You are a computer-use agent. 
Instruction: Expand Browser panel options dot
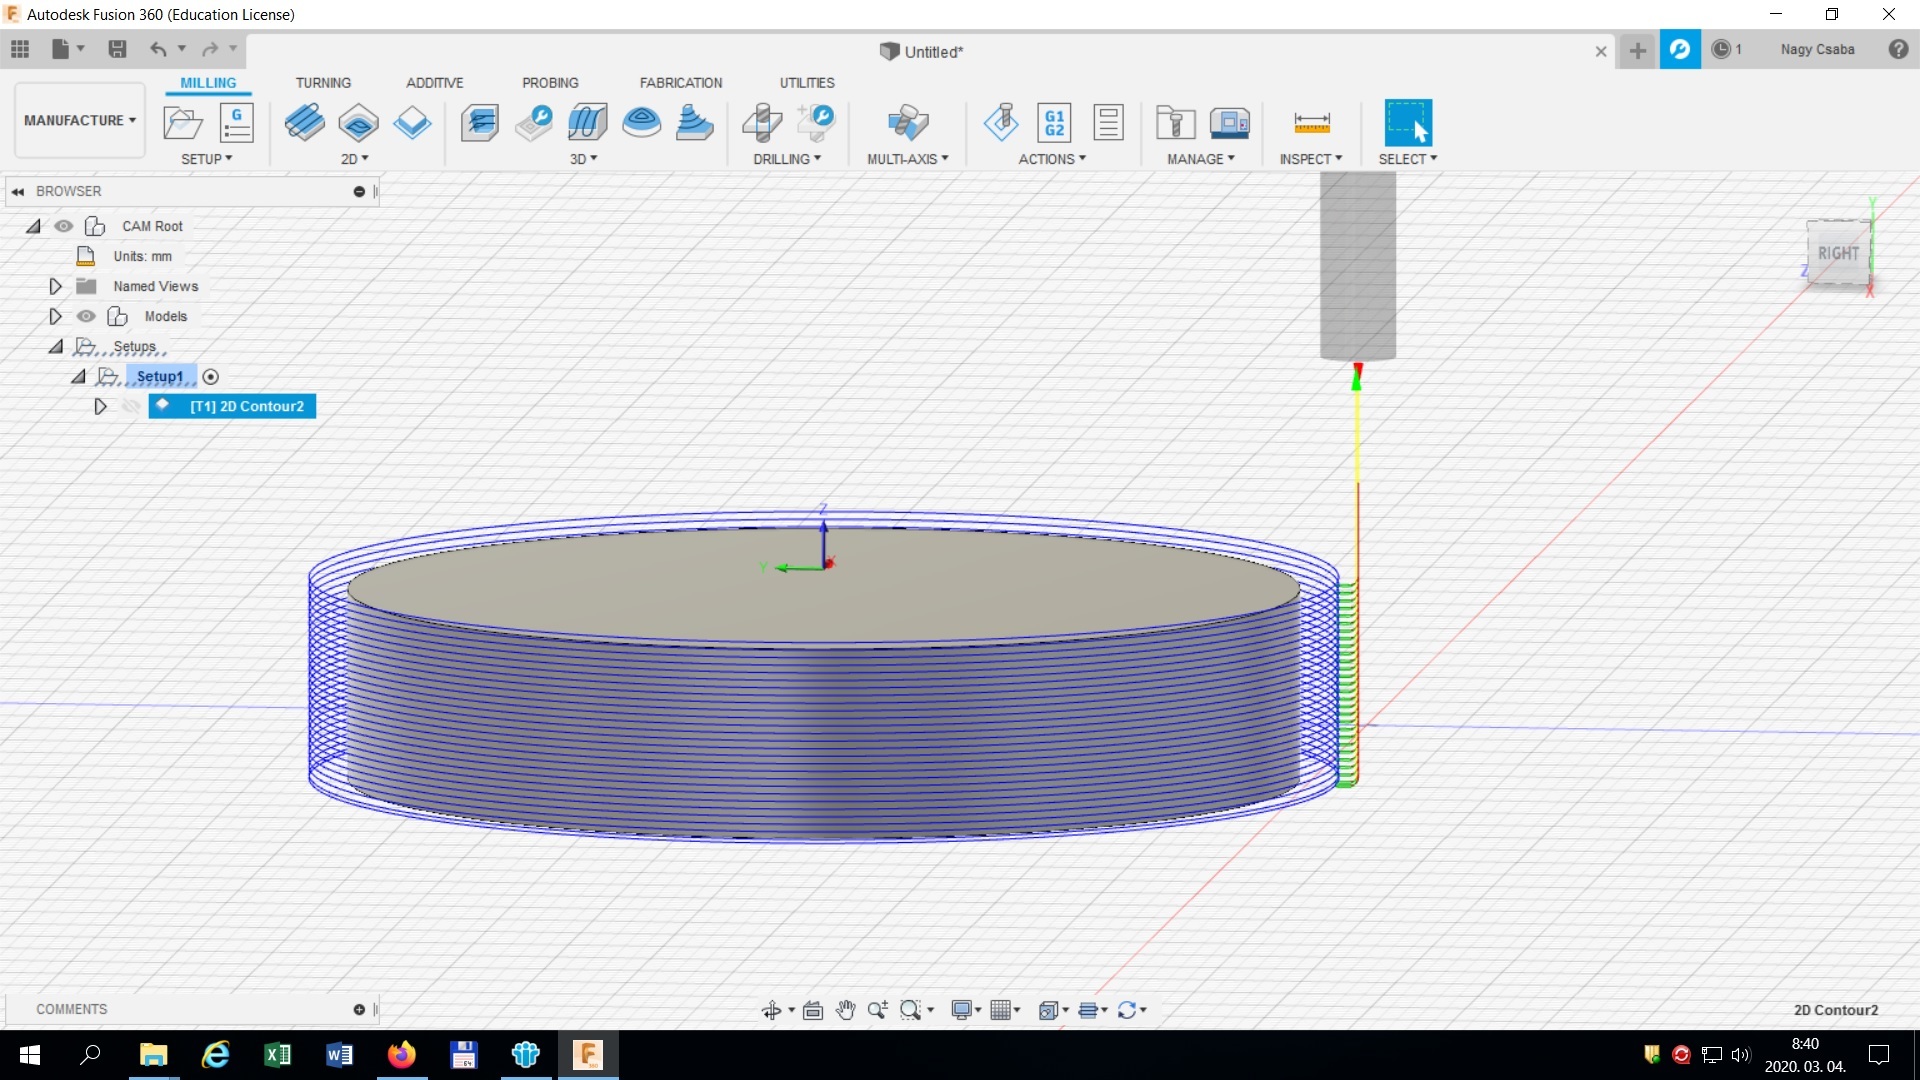pos(359,191)
